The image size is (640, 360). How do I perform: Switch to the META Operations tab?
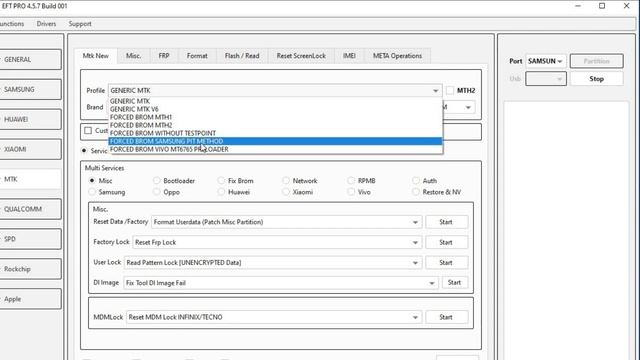(x=397, y=56)
